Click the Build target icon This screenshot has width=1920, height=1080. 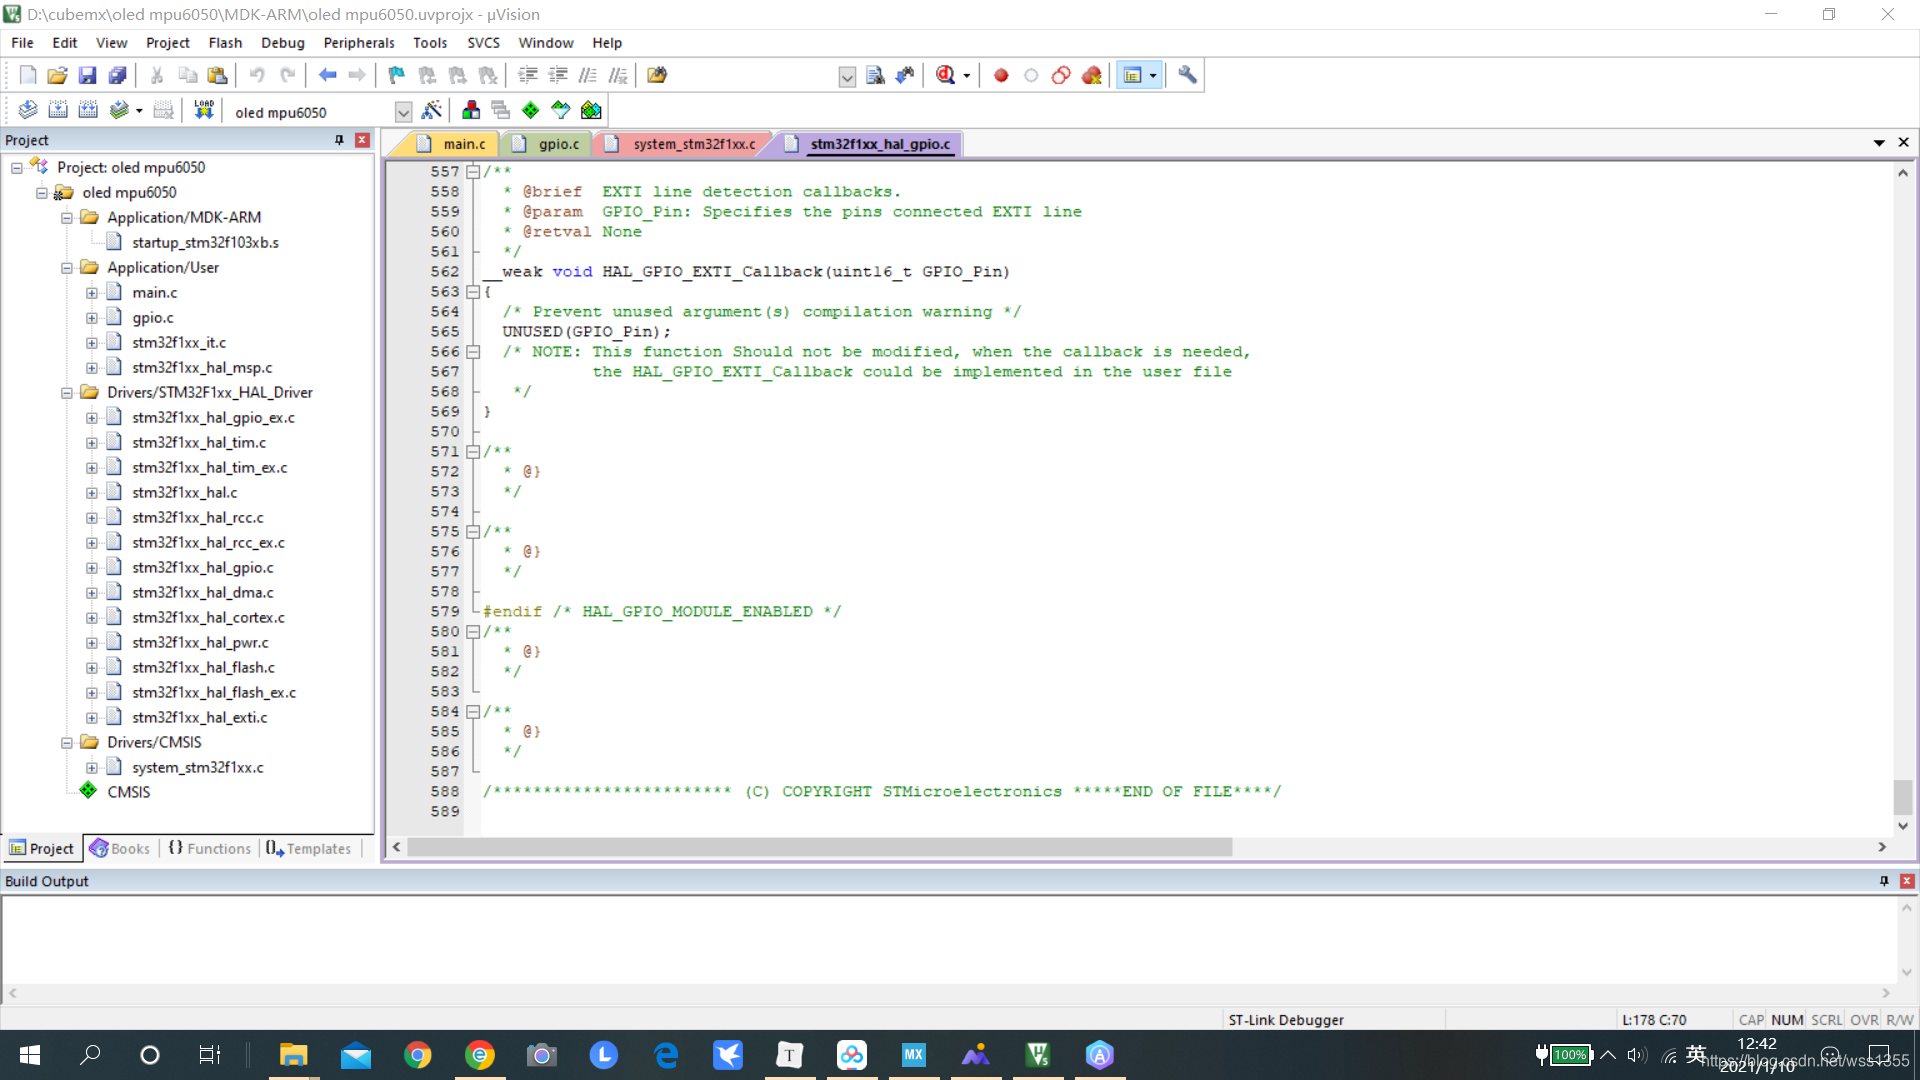click(58, 110)
